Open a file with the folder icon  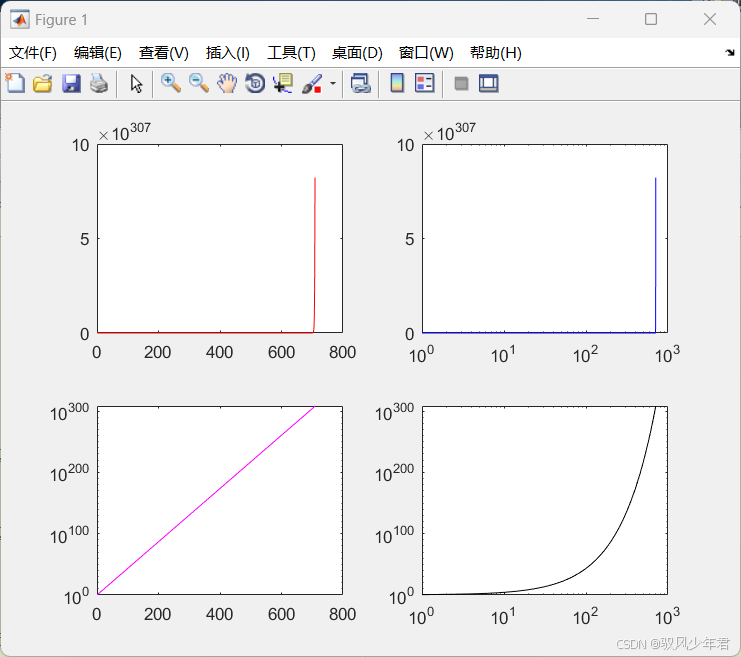tap(43, 84)
